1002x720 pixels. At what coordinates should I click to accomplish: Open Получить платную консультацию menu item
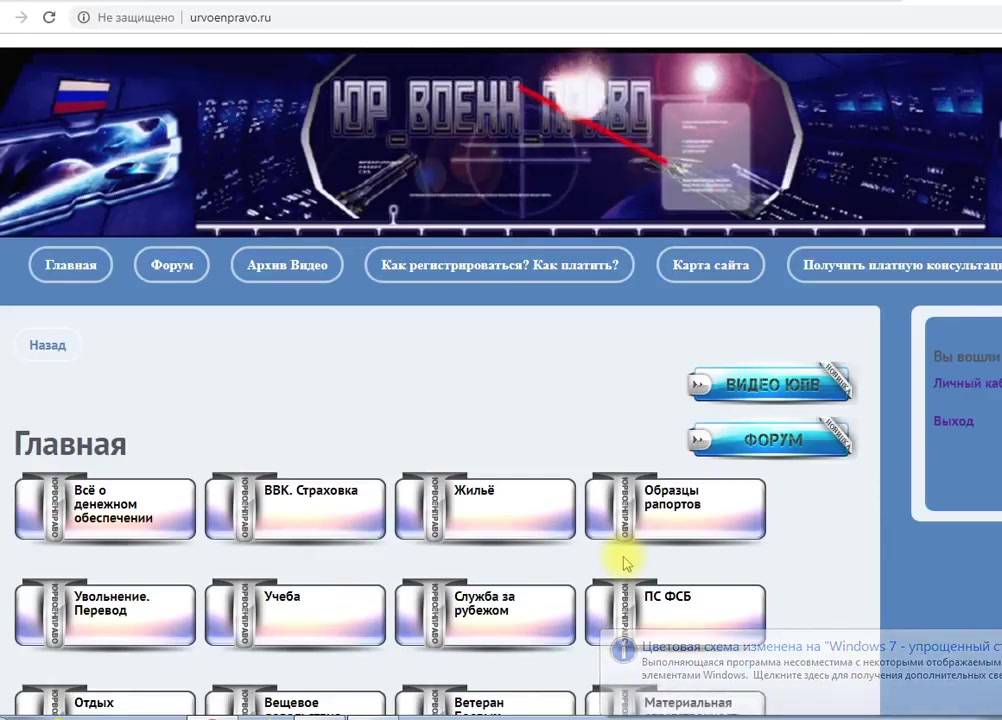coord(895,265)
